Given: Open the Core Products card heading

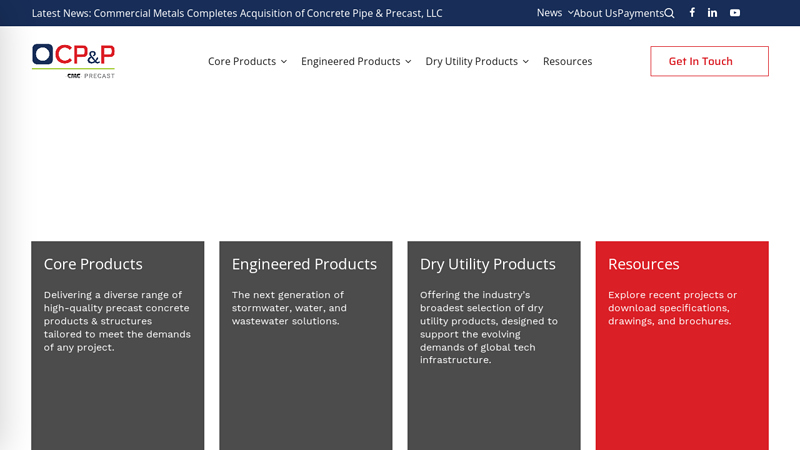Looking at the screenshot, I should [93, 264].
